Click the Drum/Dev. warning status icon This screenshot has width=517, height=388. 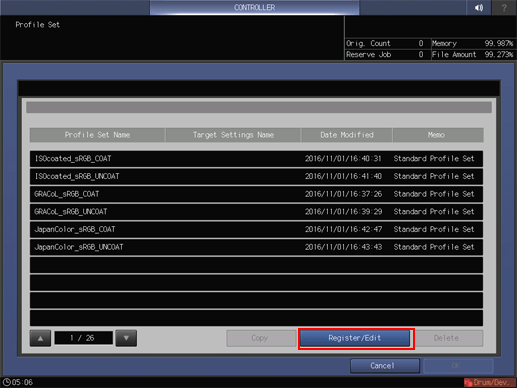pos(489,382)
